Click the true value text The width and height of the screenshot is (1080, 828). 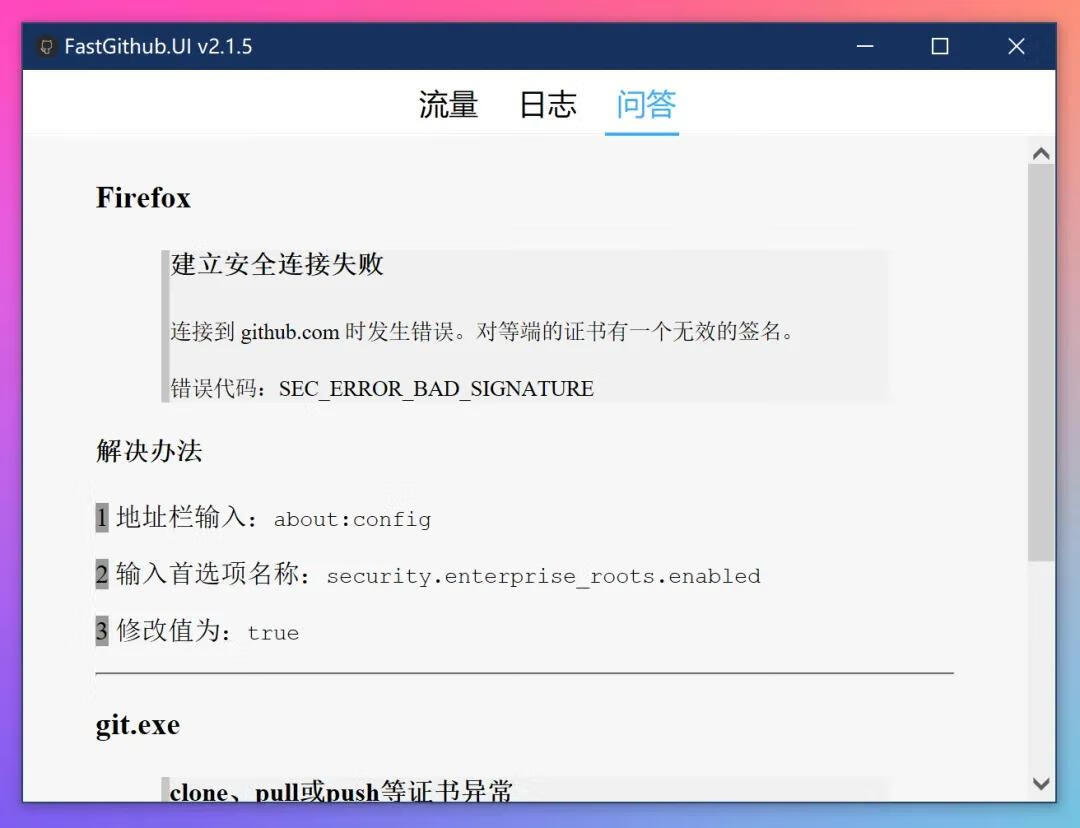[274, 632]
